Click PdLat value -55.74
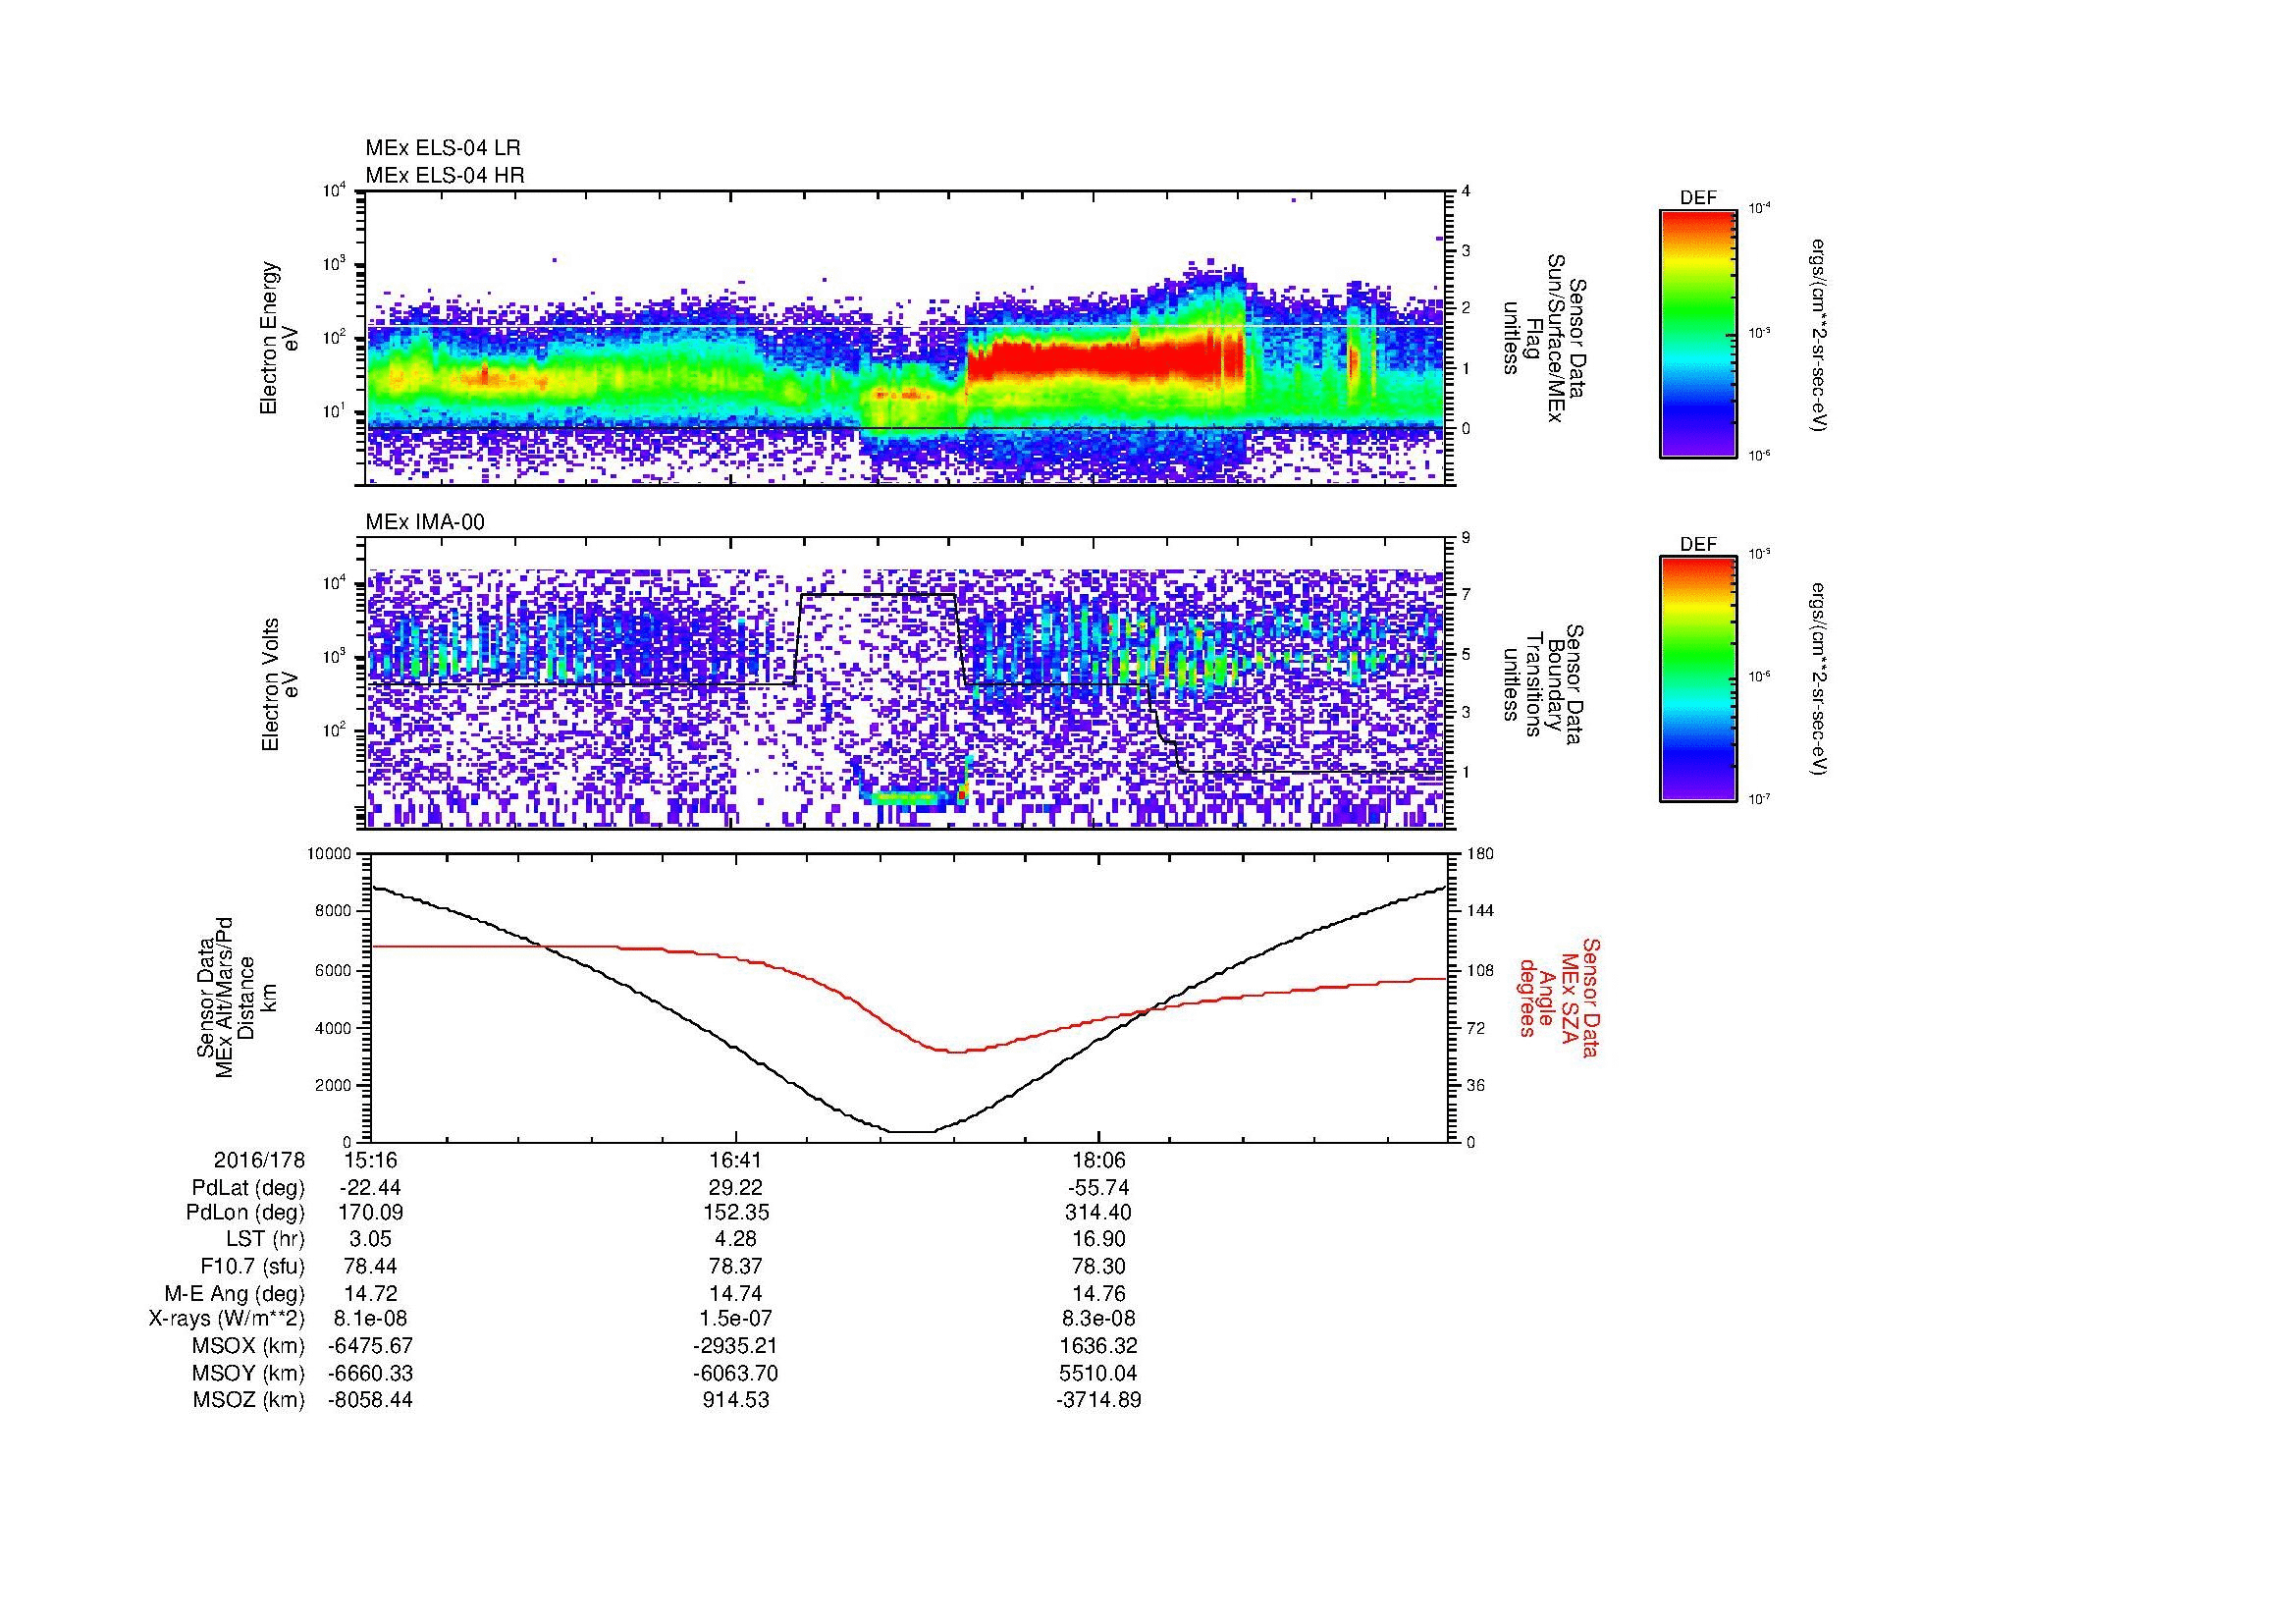The height and width of the screenshot is (1623, 2296). [x=1099, y=1188]
